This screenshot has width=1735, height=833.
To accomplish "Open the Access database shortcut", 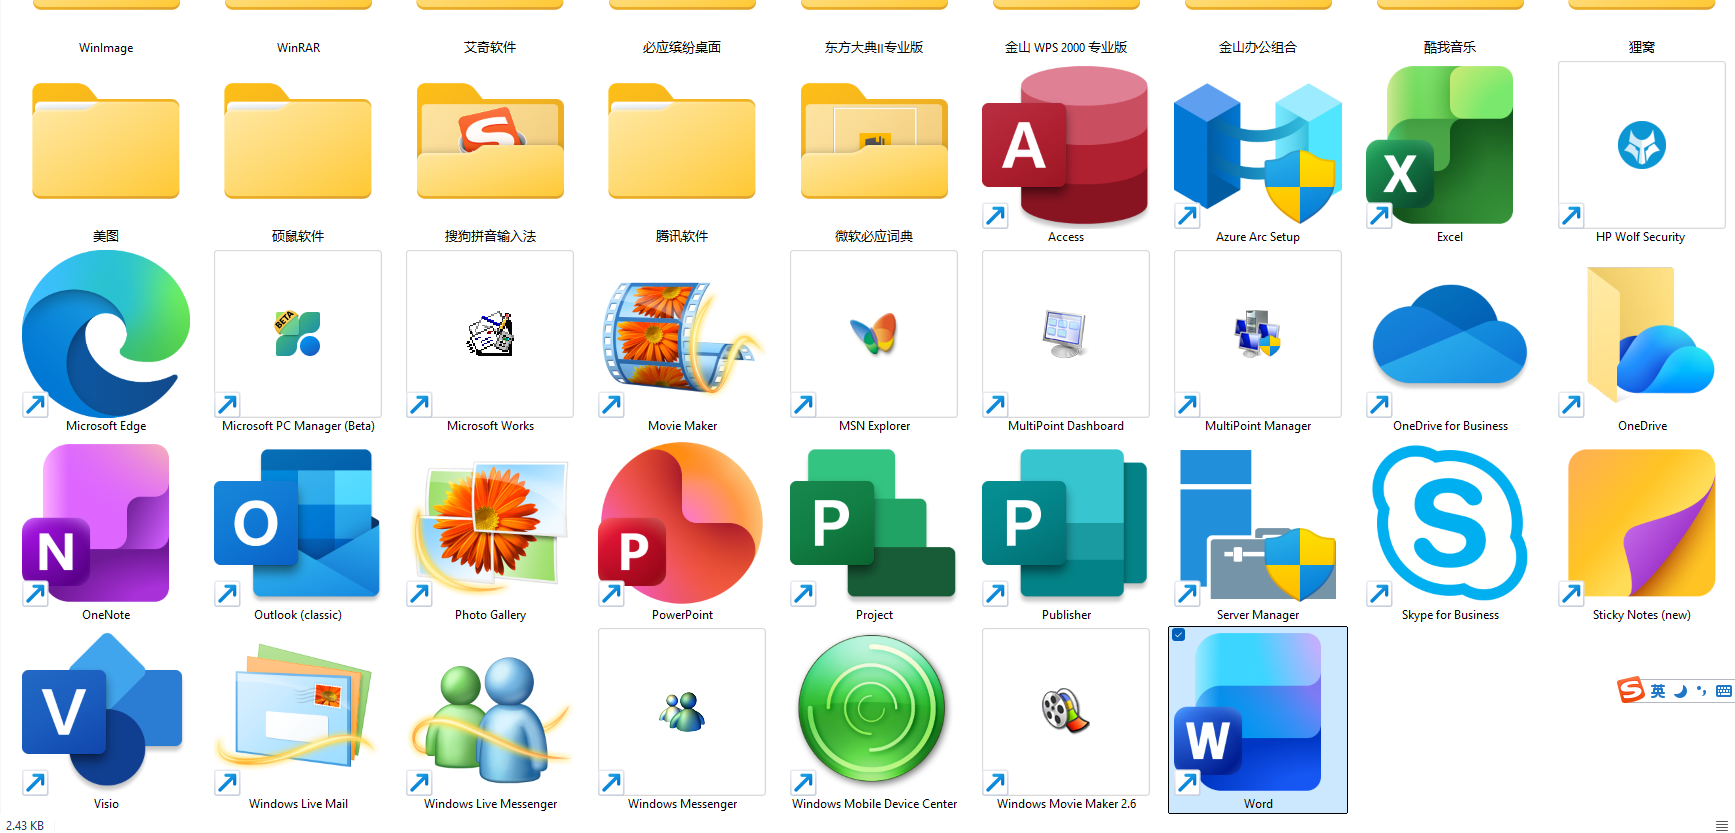I will tap(1065, 146).
